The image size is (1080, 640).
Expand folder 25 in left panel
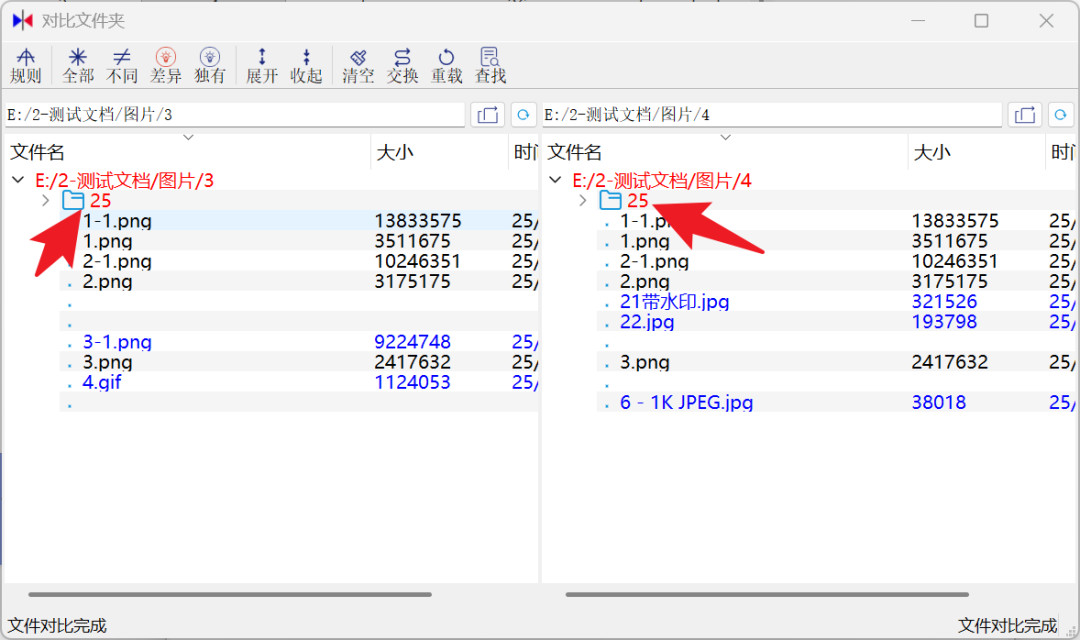coord(44,201)
